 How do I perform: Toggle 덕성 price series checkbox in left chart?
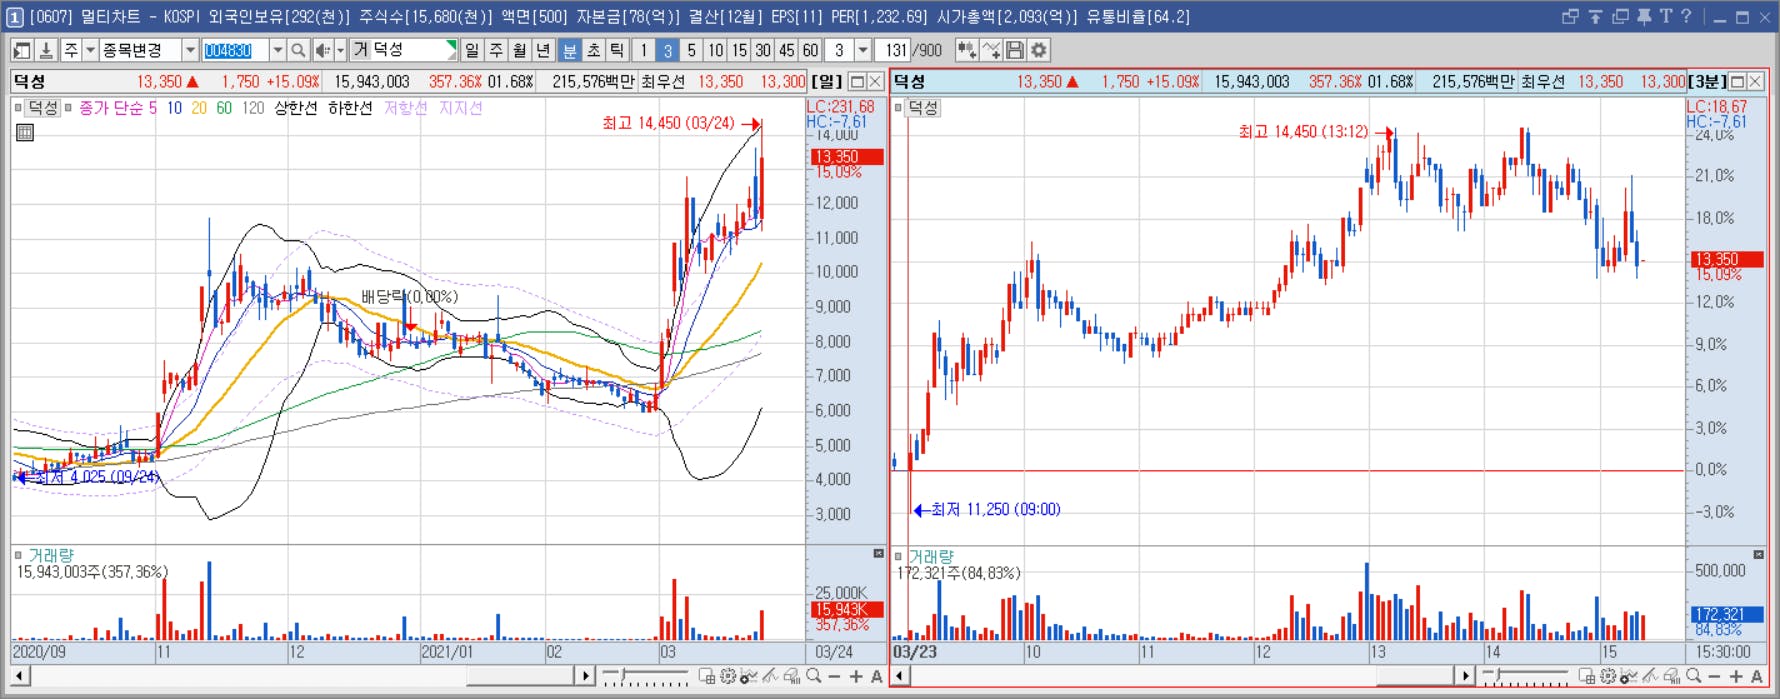19,107
